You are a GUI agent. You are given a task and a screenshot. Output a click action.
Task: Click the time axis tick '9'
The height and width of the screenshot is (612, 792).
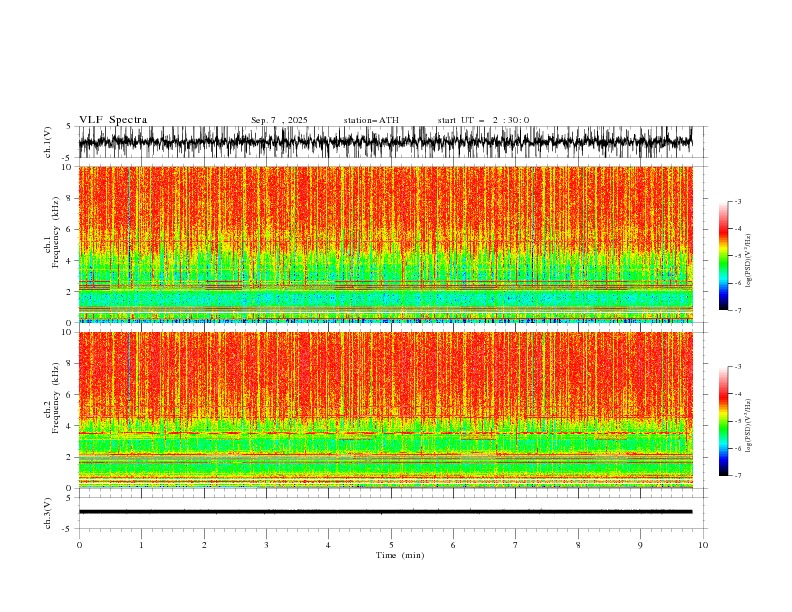[x=640, y=545]
